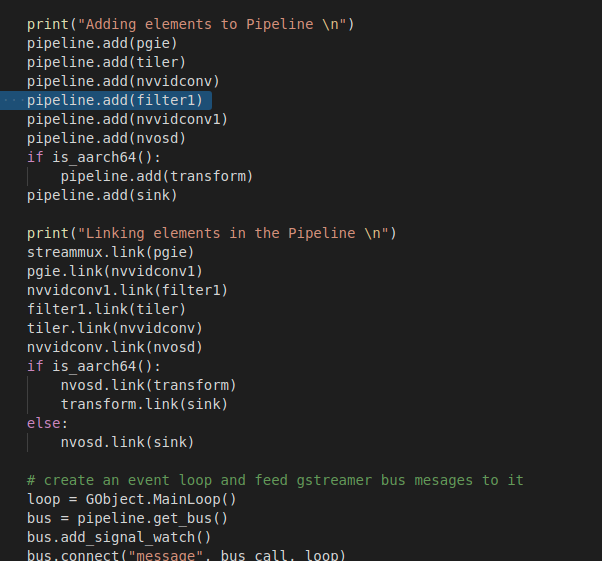This screenshot has width=602, height=561.
Task: Place cursor on transform.link(sink) line
Action: click(143, 404)
